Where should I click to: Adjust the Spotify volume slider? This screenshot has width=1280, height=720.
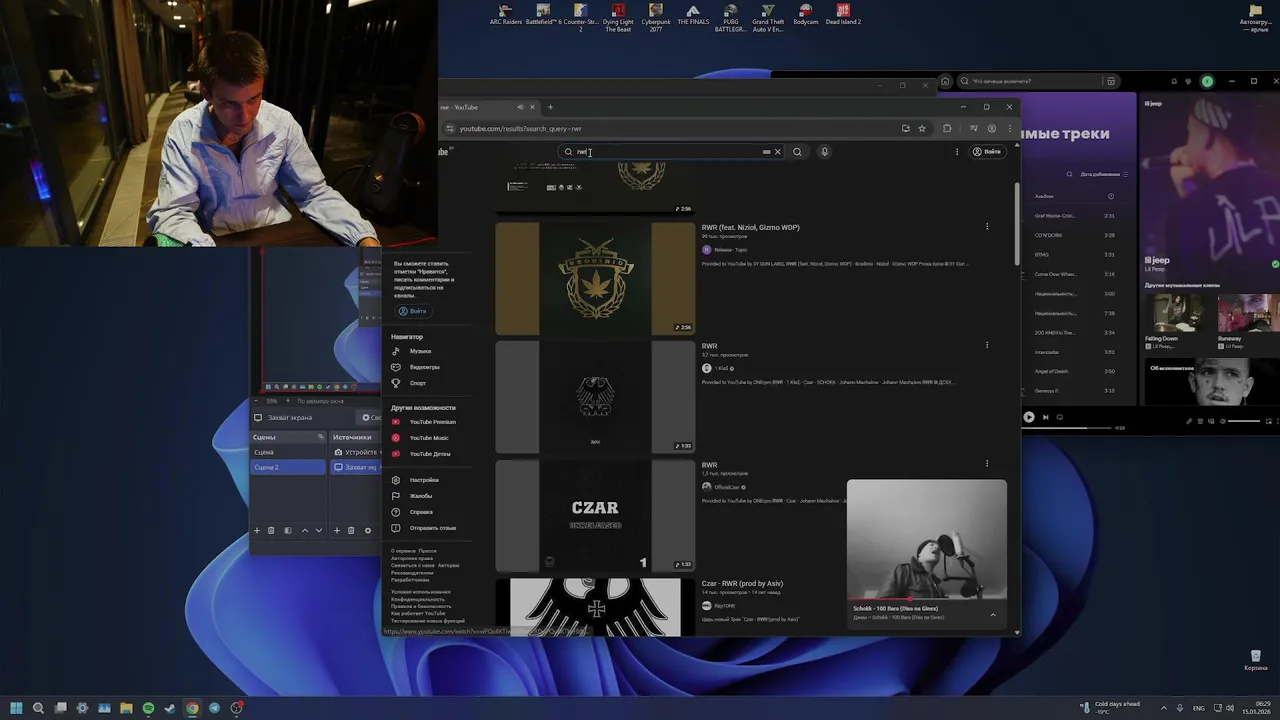[1244, 421]
